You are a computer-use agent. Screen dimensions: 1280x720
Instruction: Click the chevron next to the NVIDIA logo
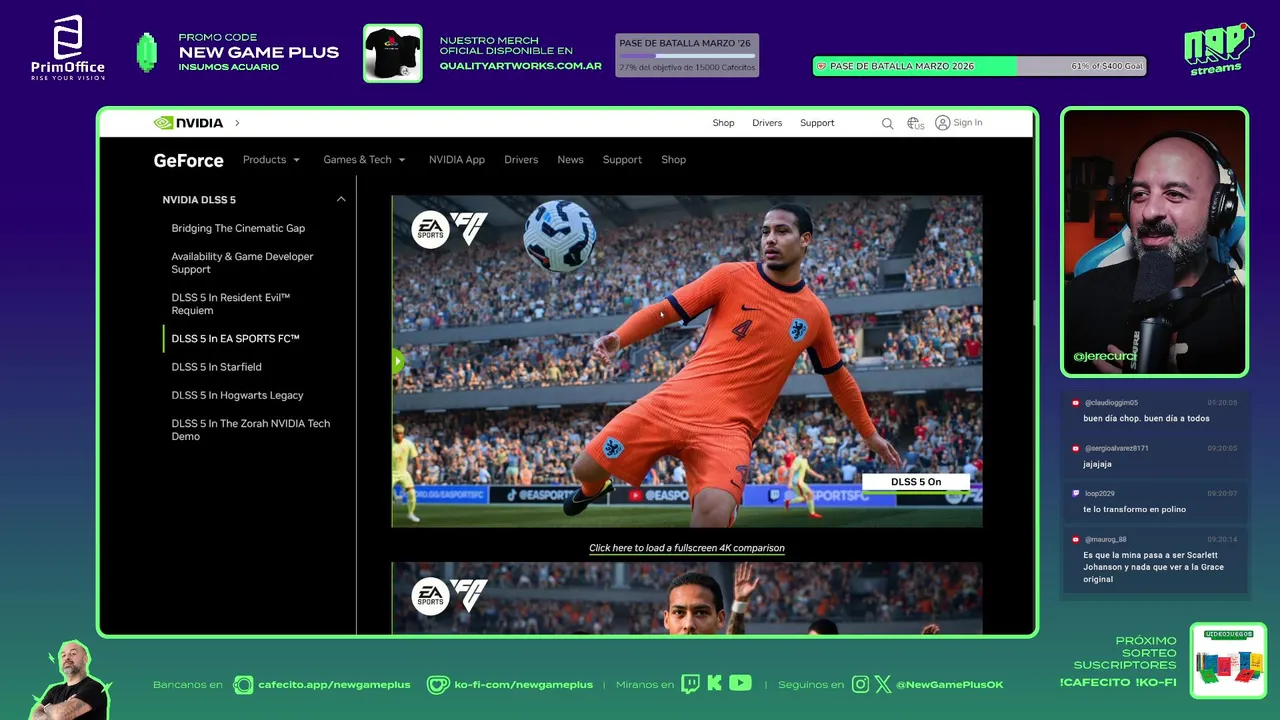pos(237,123)
